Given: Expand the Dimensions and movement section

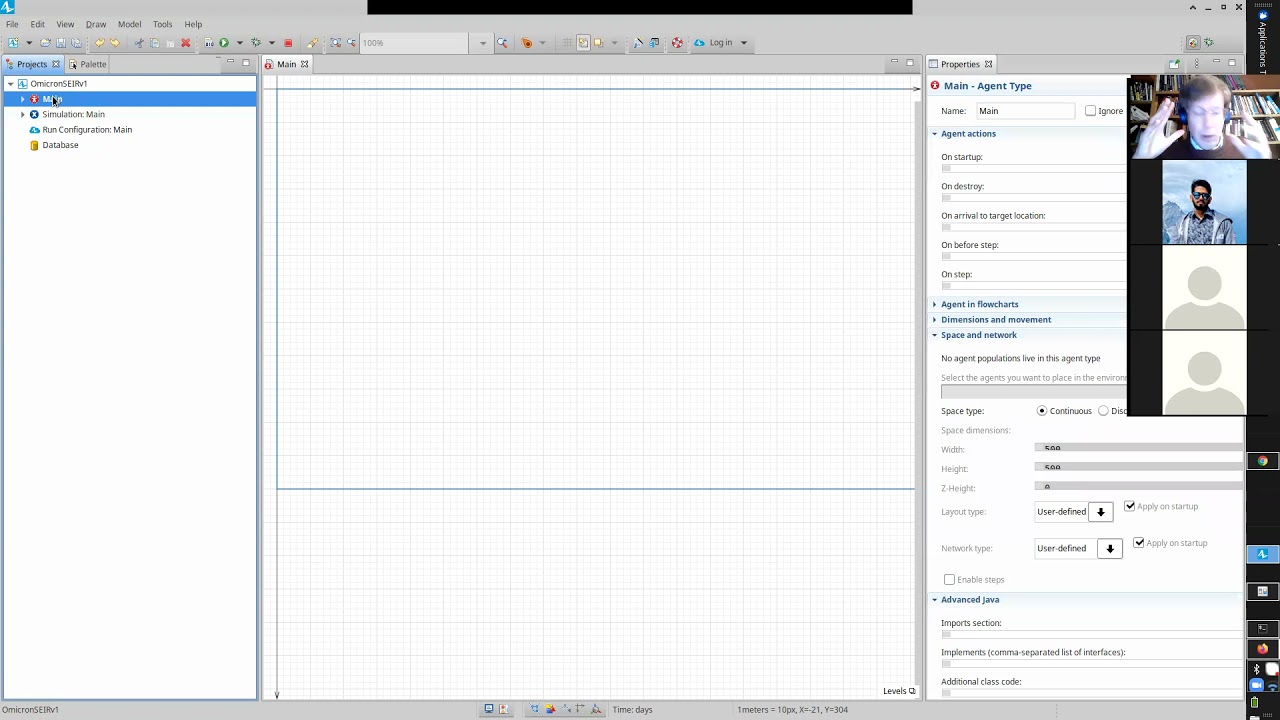Looking at the screenshot, I should tap(995, 320).
